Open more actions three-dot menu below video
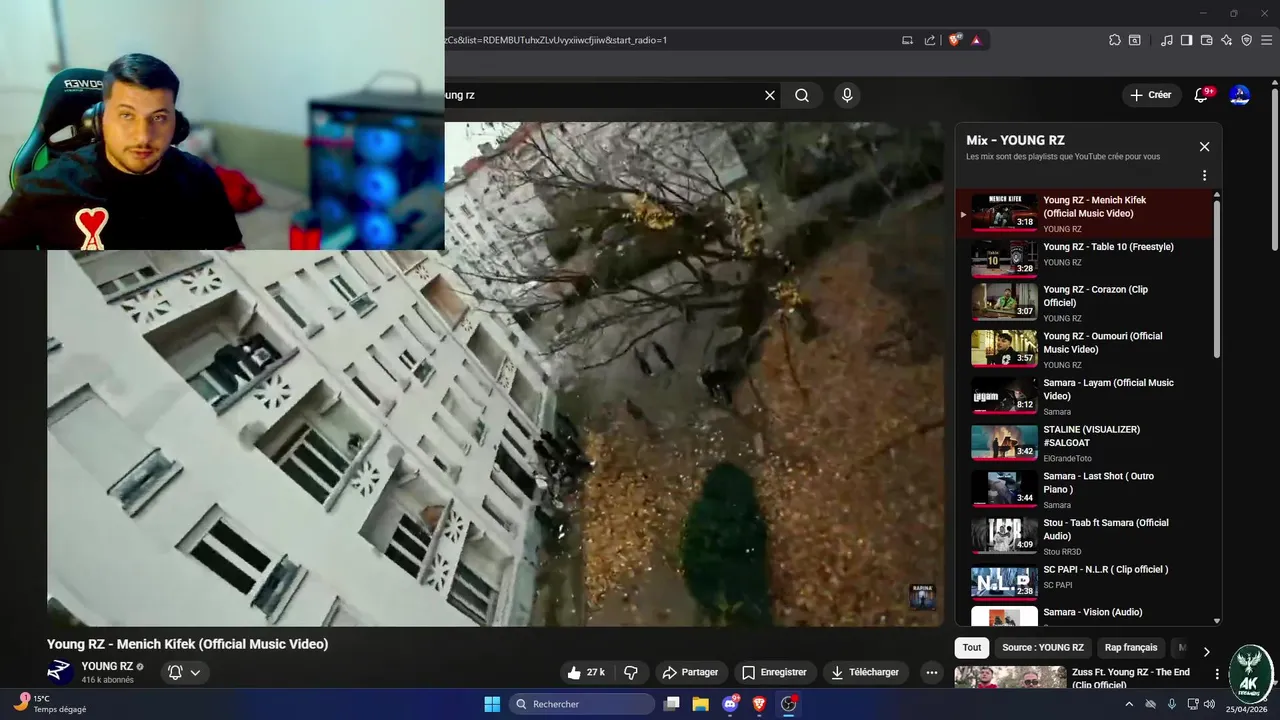Image resolution: width=1280 pixels, height=720 pixels. (932, 672)
